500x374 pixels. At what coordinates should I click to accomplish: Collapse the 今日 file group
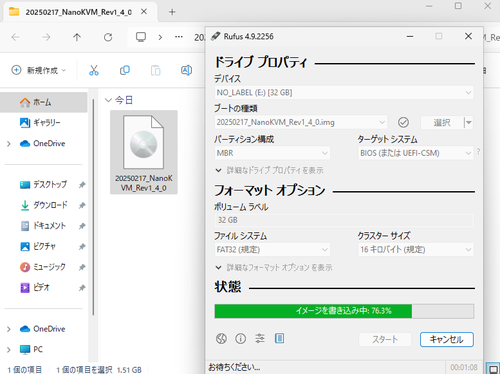pyautogui.click(x=108, y=100)
